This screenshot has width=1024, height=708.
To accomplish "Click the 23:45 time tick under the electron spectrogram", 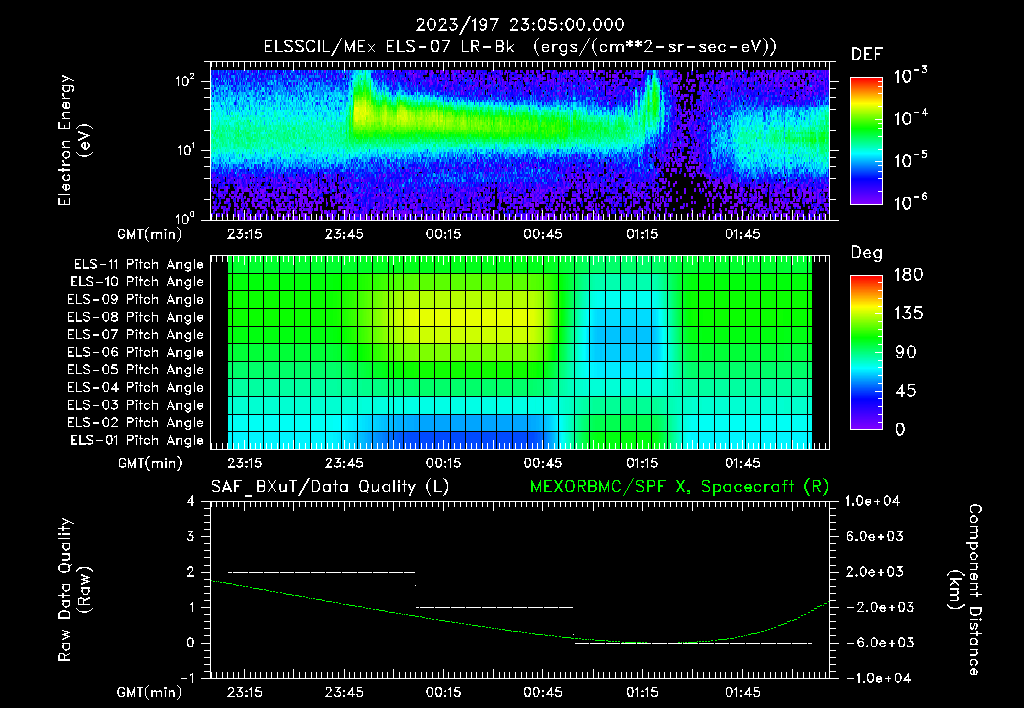I will click(x=344, y=234).
